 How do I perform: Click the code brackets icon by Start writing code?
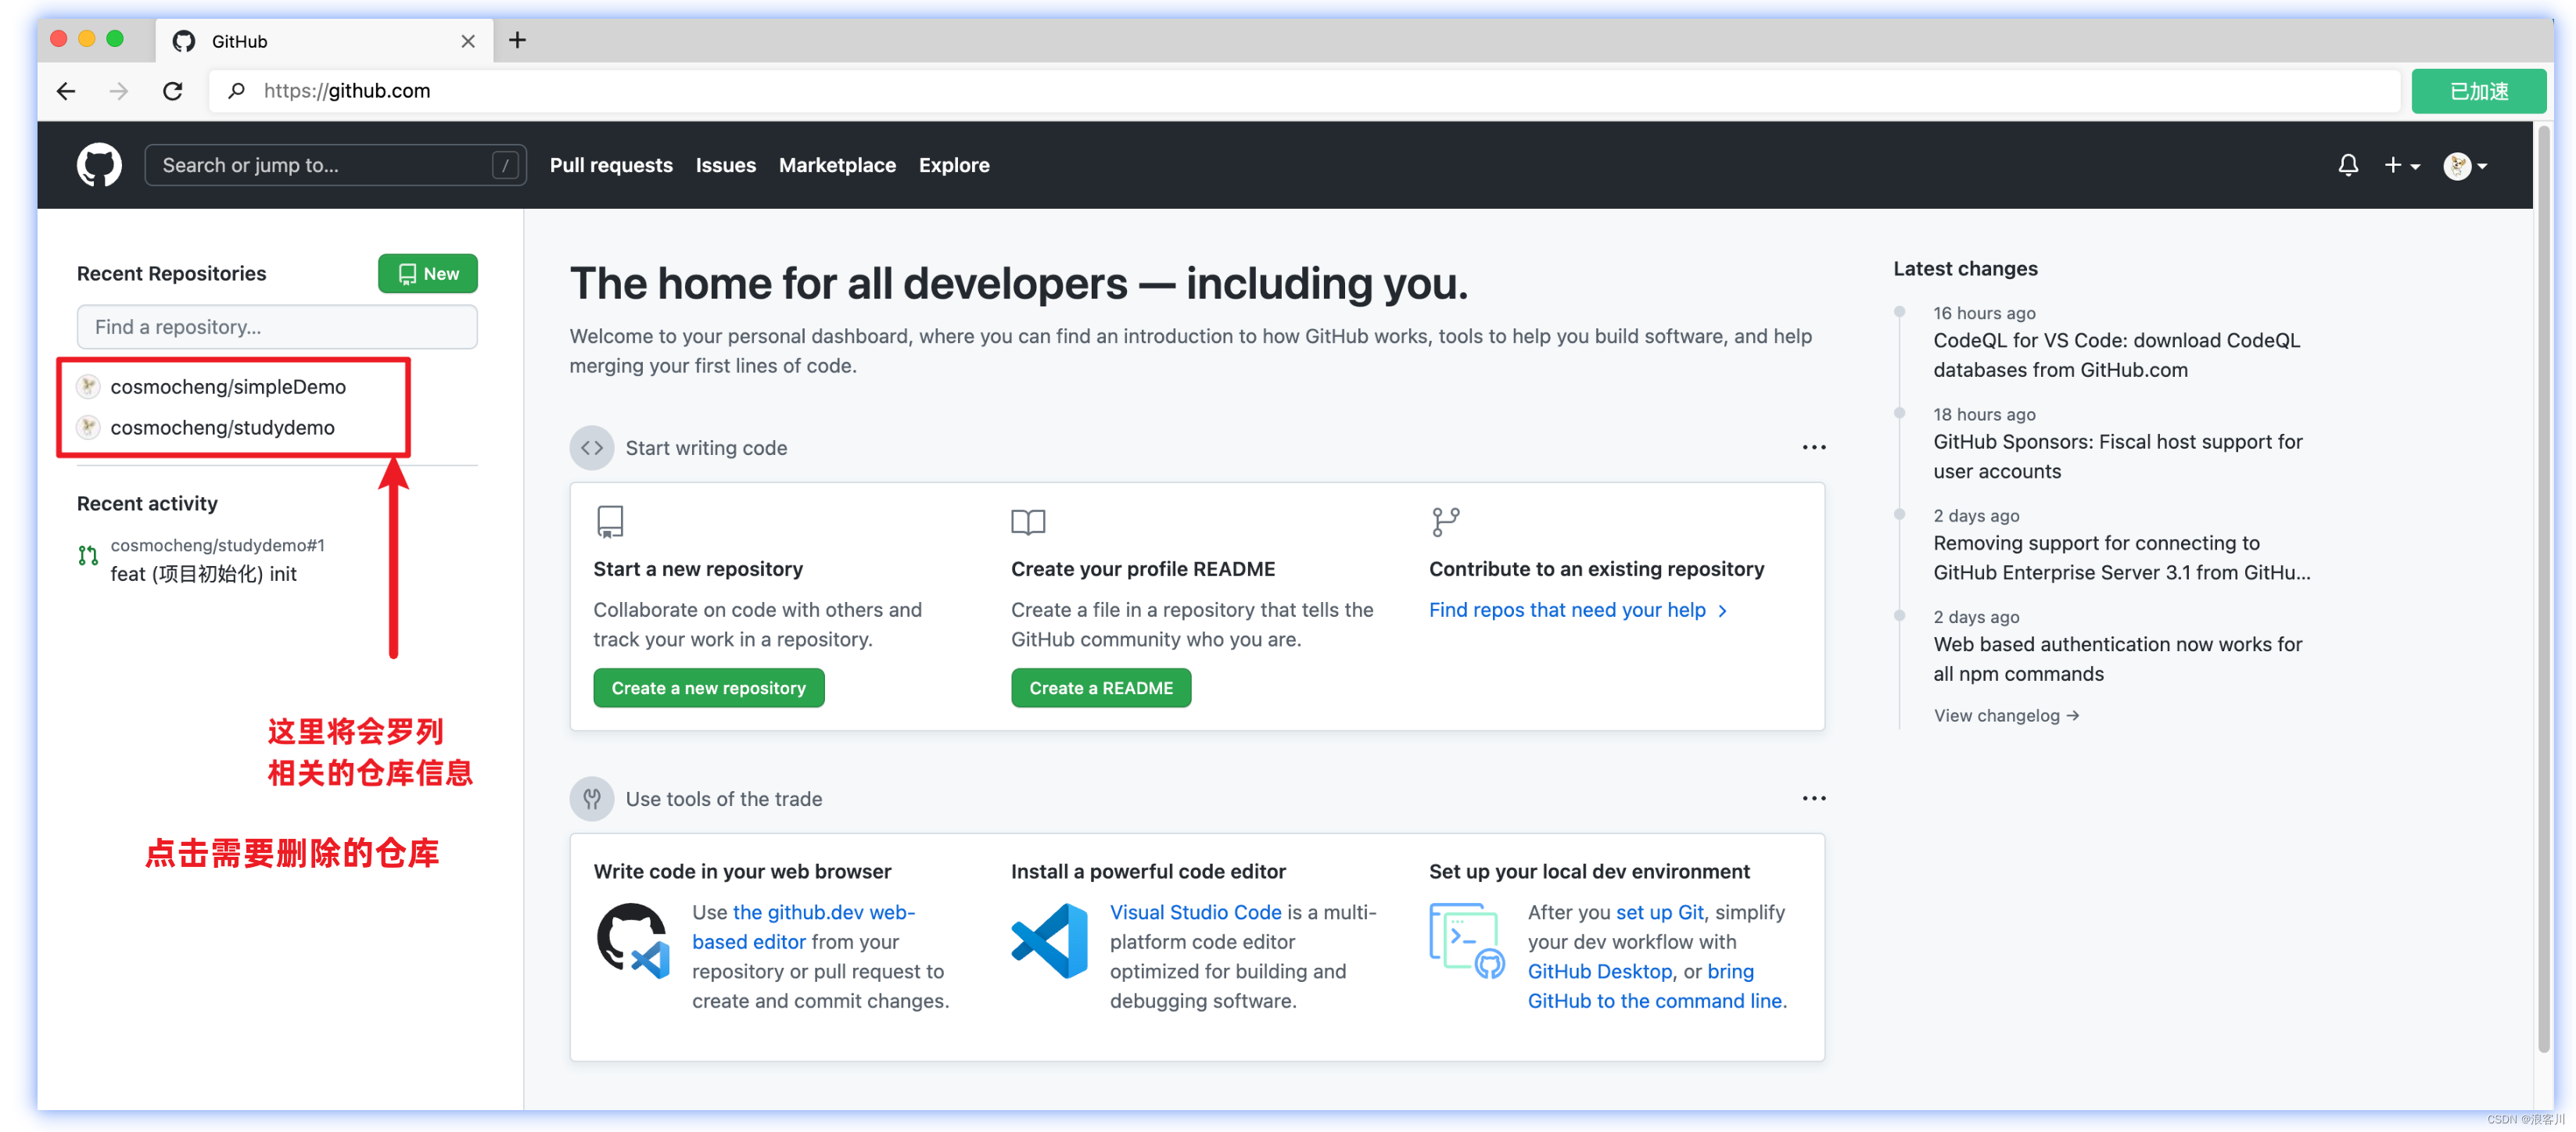tap(592, 448)
